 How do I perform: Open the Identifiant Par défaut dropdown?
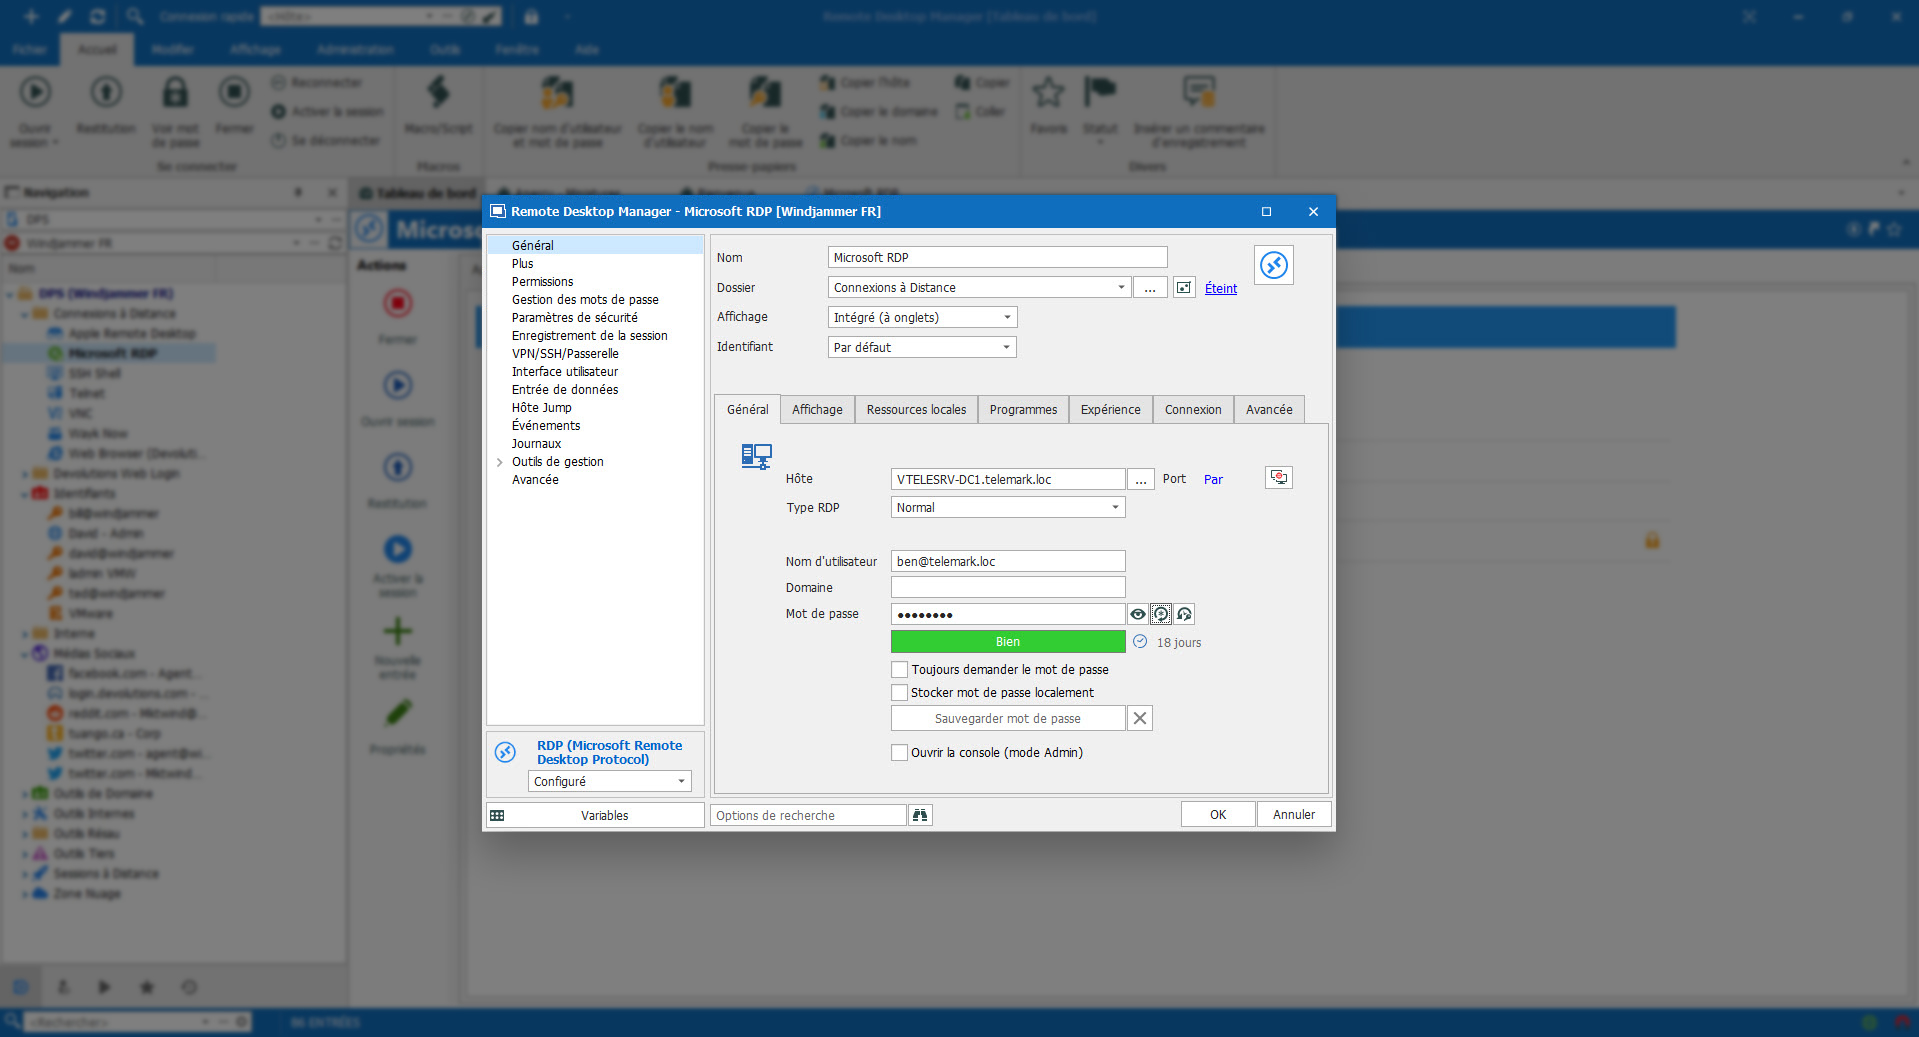[1006, 348]
